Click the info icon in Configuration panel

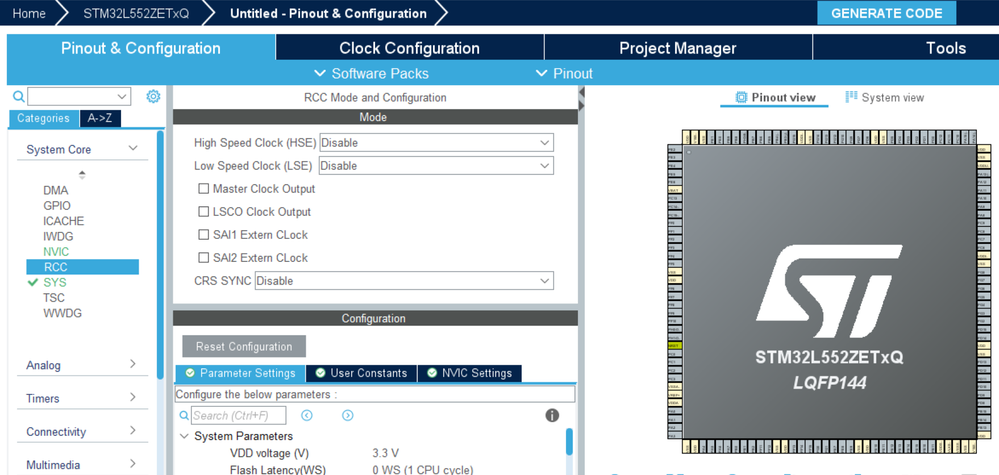pyautogui.click(x=552, y=415)
